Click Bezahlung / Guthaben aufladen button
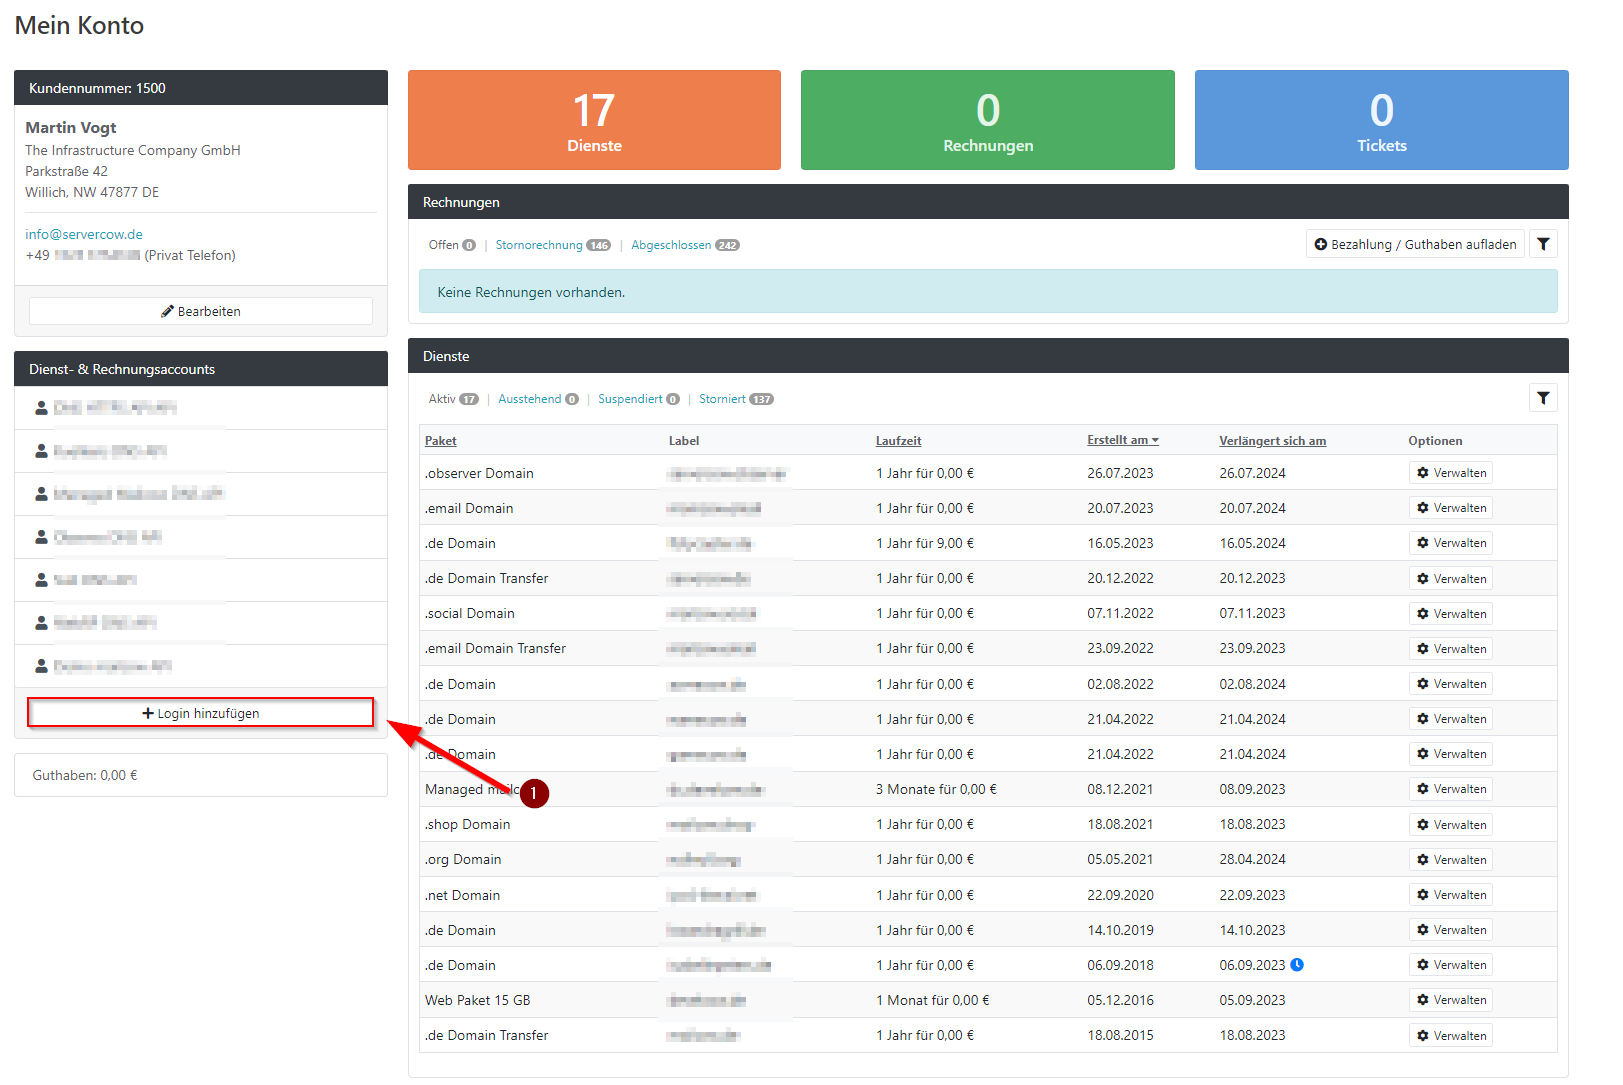 (x=1415, y=244)
